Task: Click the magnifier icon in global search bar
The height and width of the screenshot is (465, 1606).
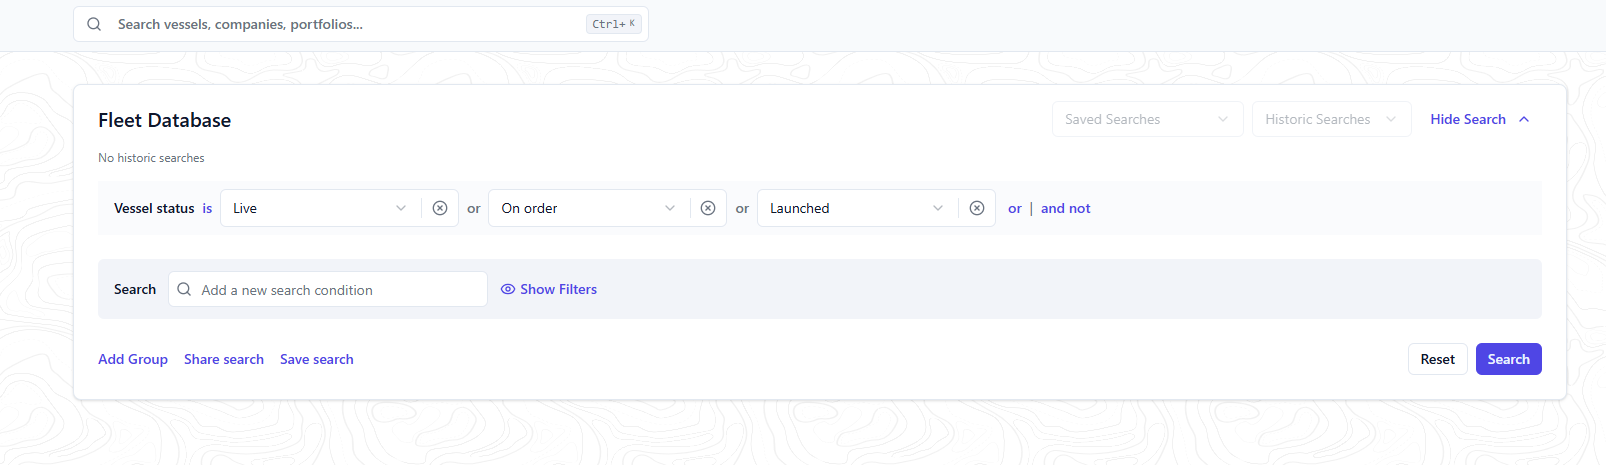Action: [94, 24]
